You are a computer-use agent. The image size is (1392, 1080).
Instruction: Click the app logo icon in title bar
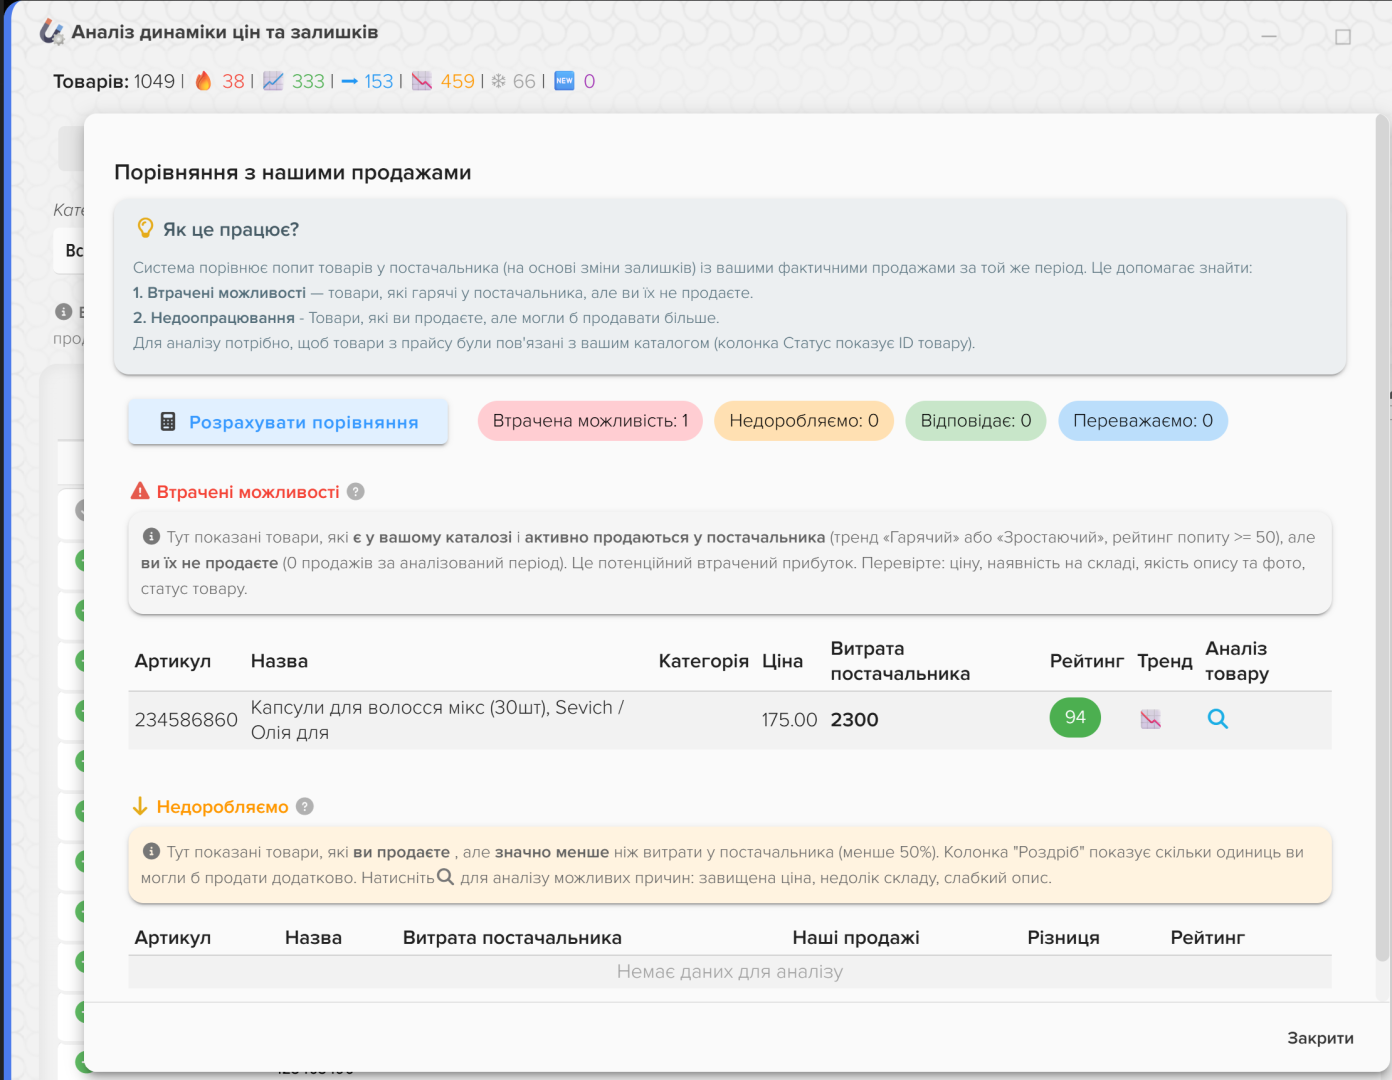pyautogui.click(x=52, y=32)
